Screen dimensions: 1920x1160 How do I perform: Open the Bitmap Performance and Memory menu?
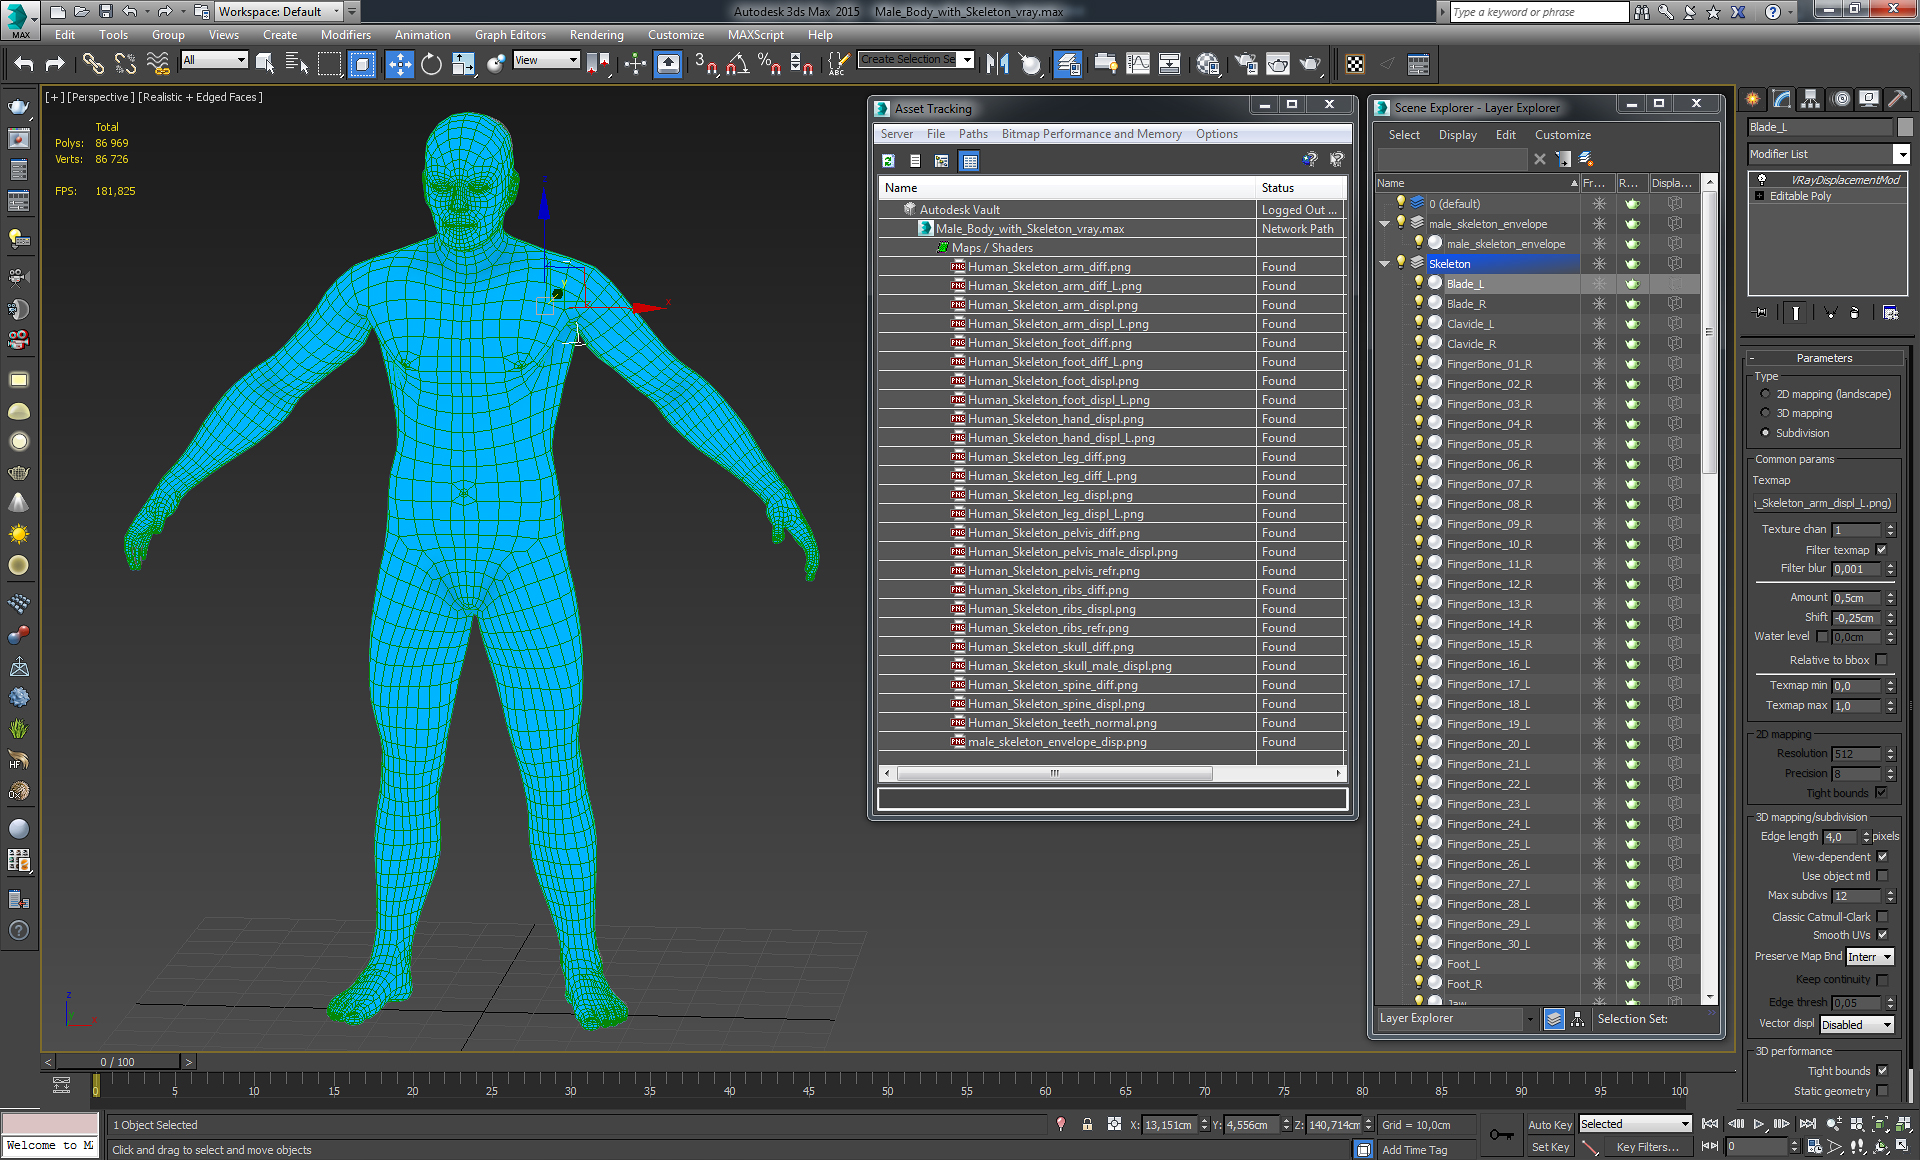[x=1091, y=134]
